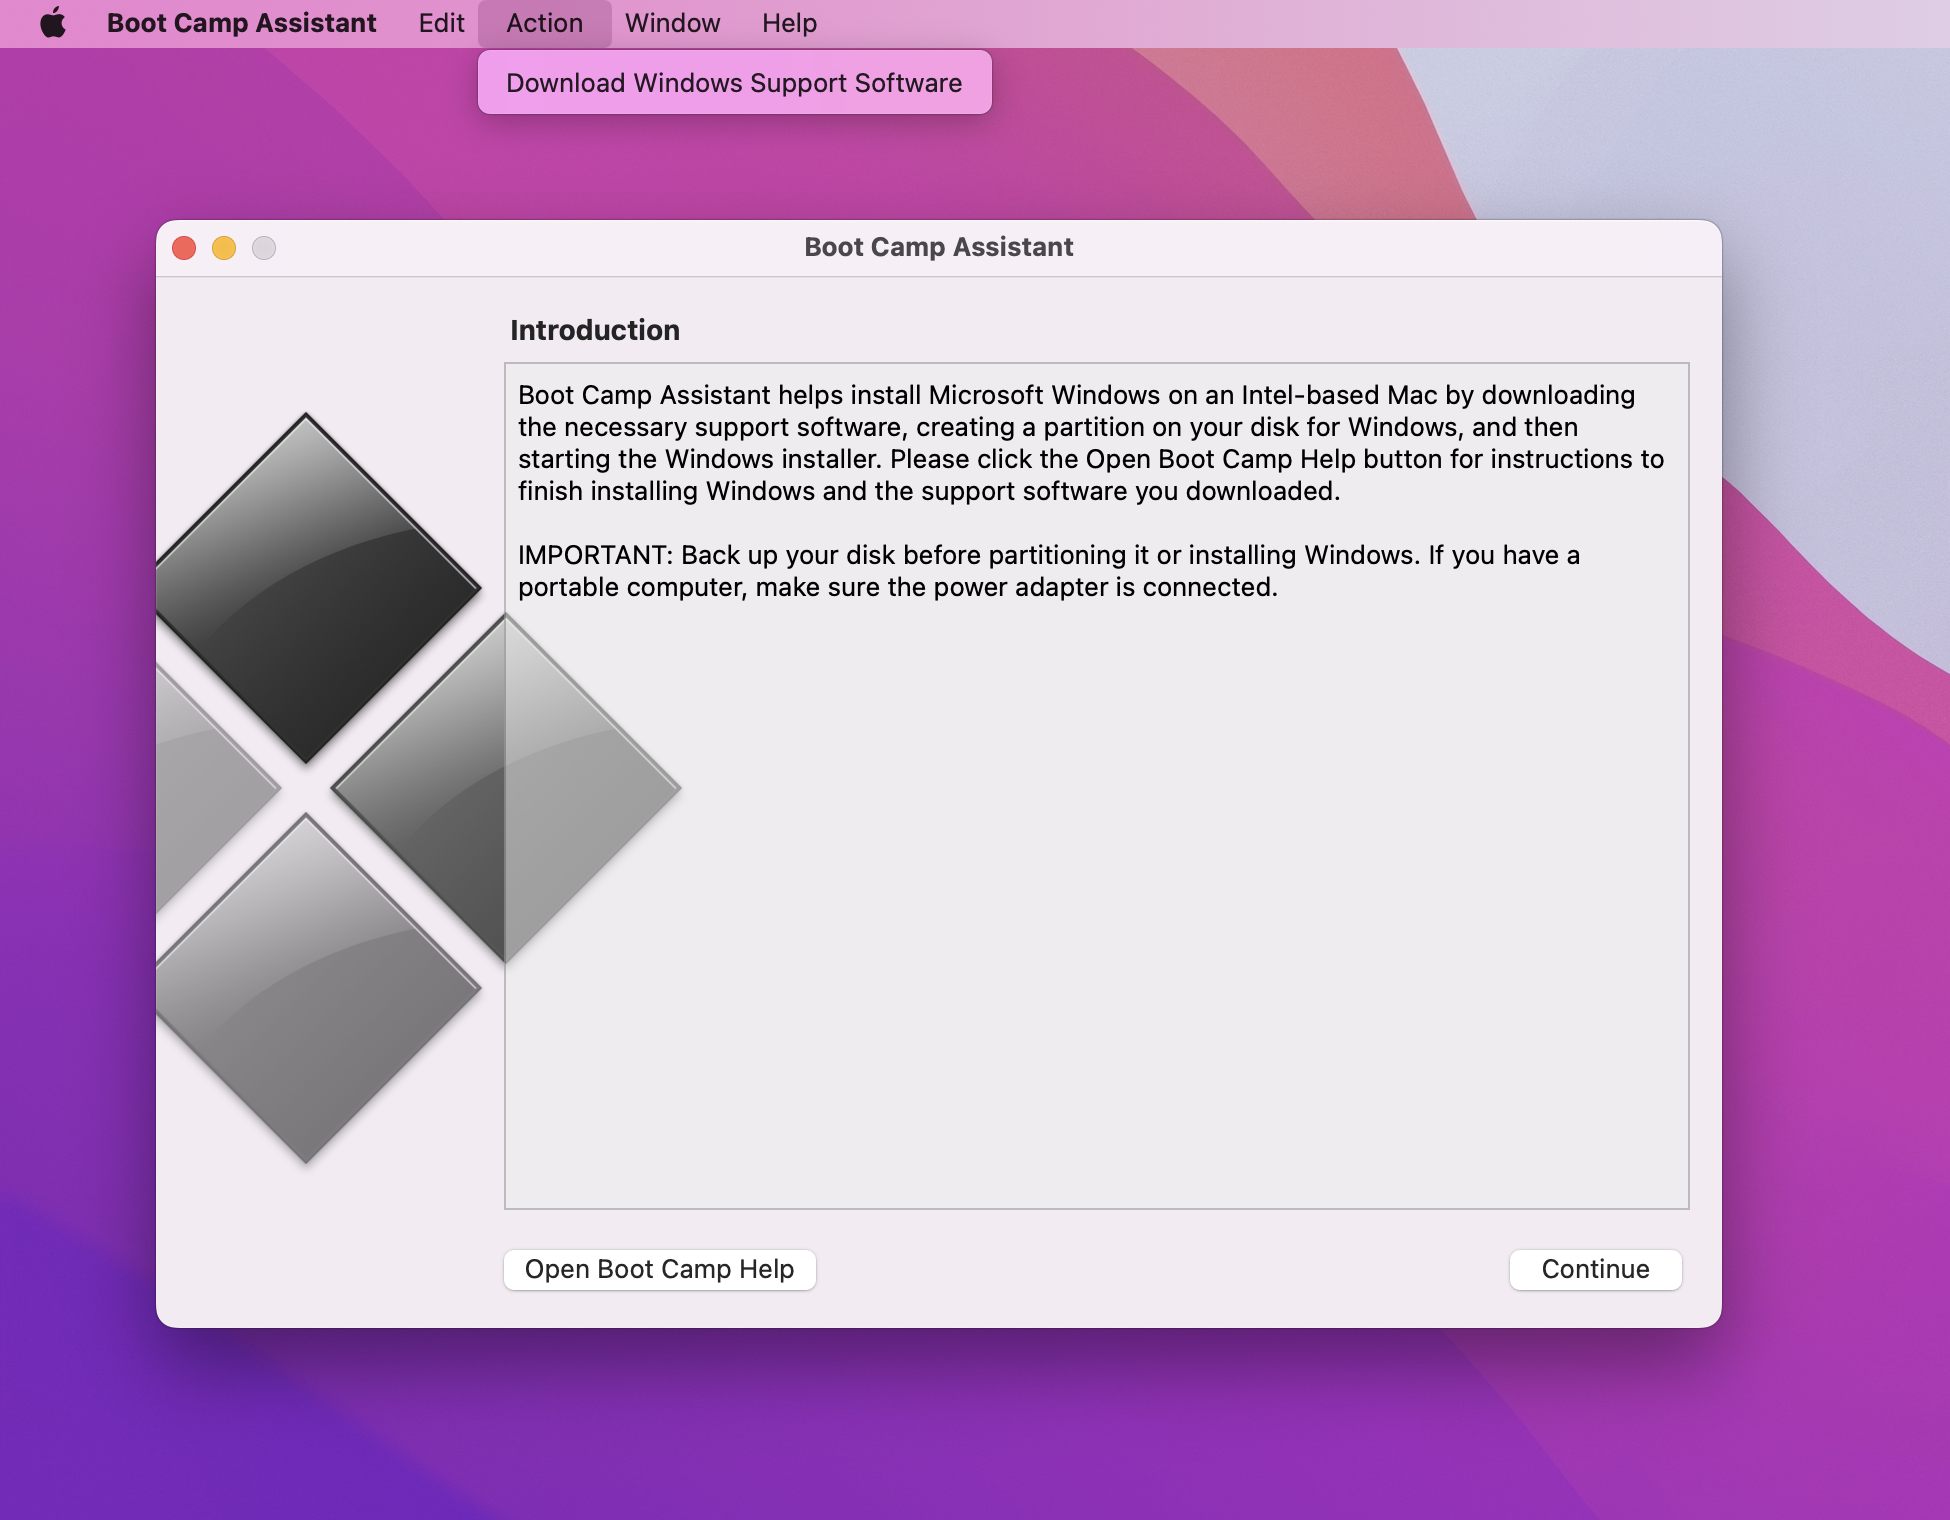
Task: Click the Boot Camp Assistant window title
Action: click(x=939, y=247)
